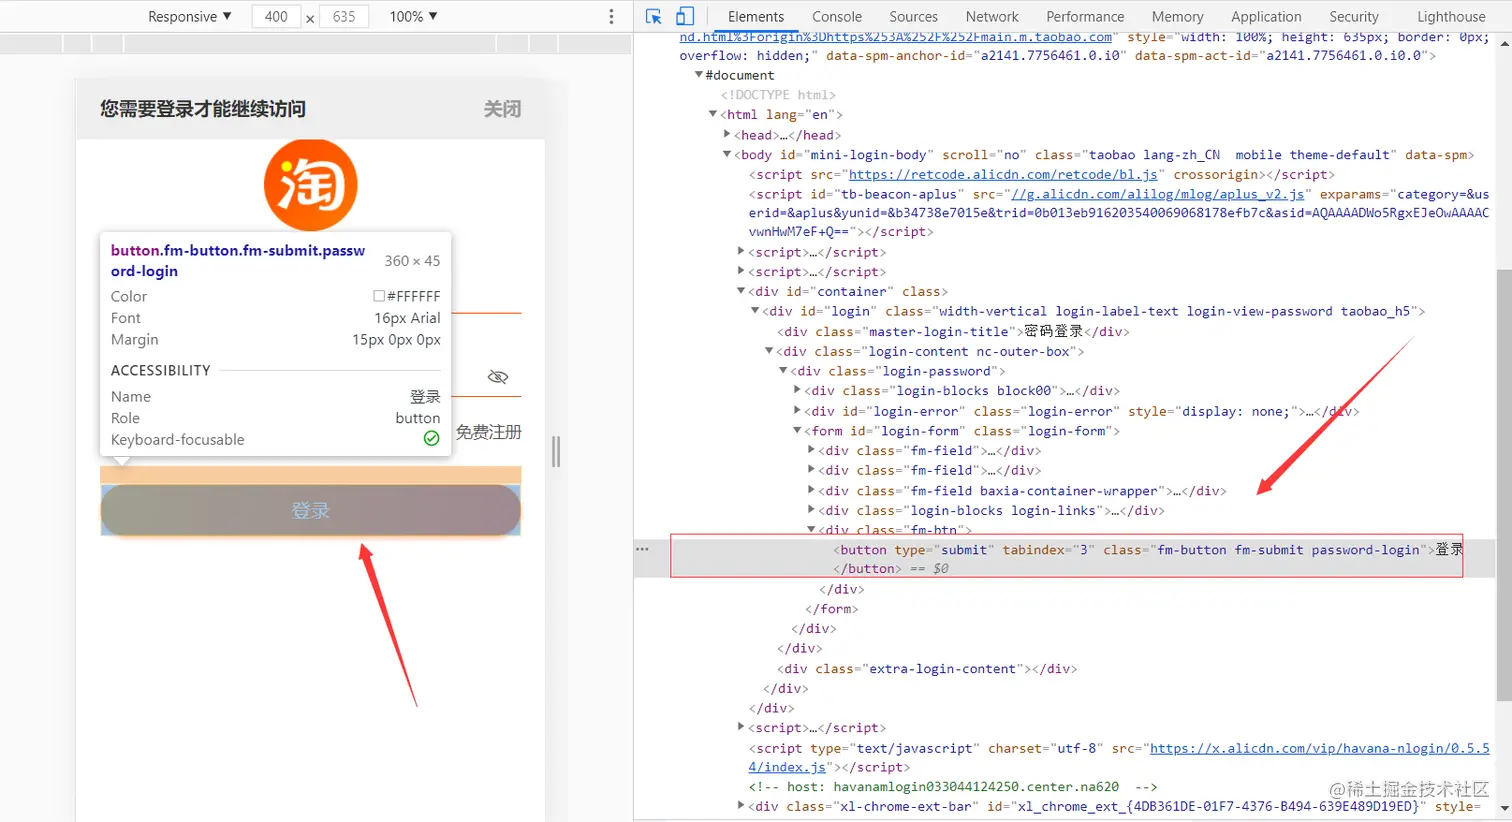Open the Responsive device dropdown
Image resolution: width=1512 pixels, height=822 pixels.
pos(189,16)
